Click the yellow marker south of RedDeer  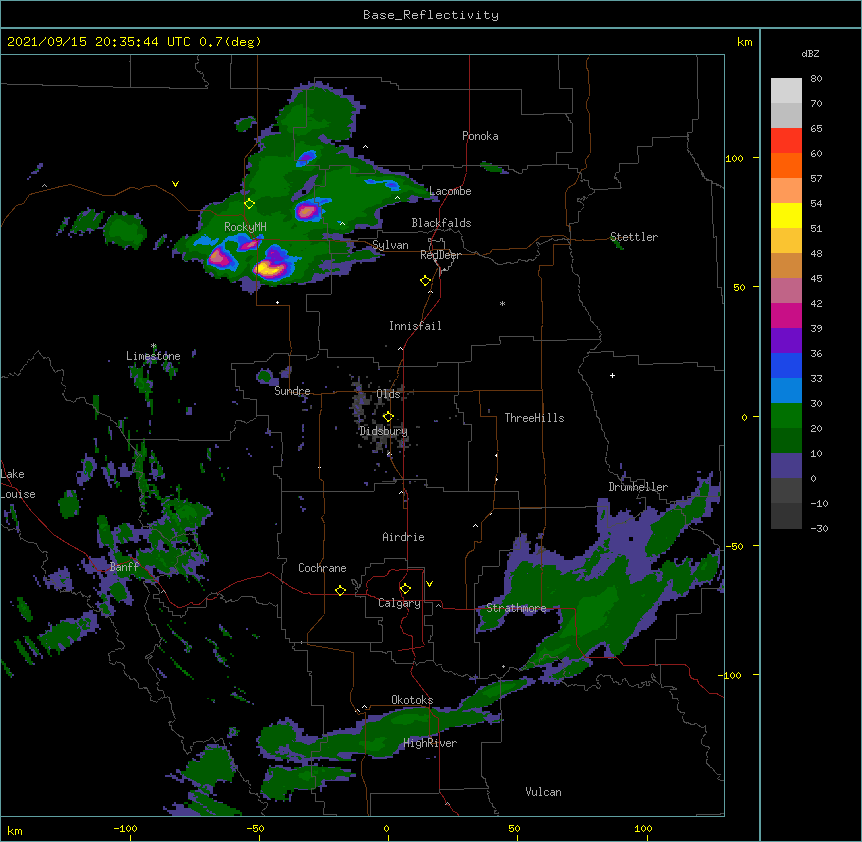426,281
